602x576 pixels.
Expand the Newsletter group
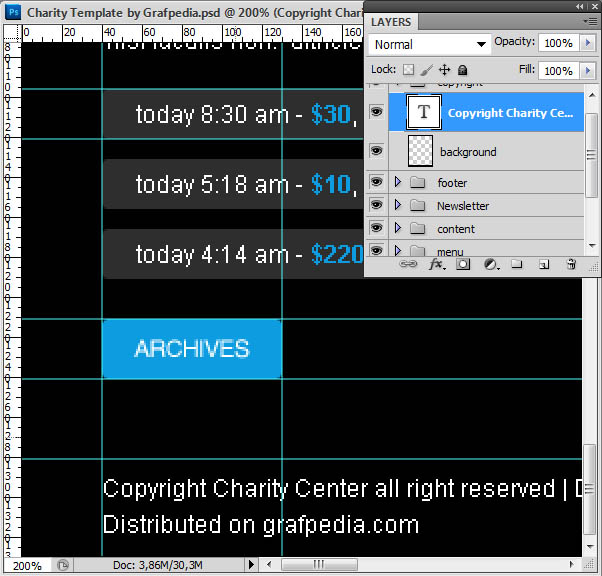point(398,205)
